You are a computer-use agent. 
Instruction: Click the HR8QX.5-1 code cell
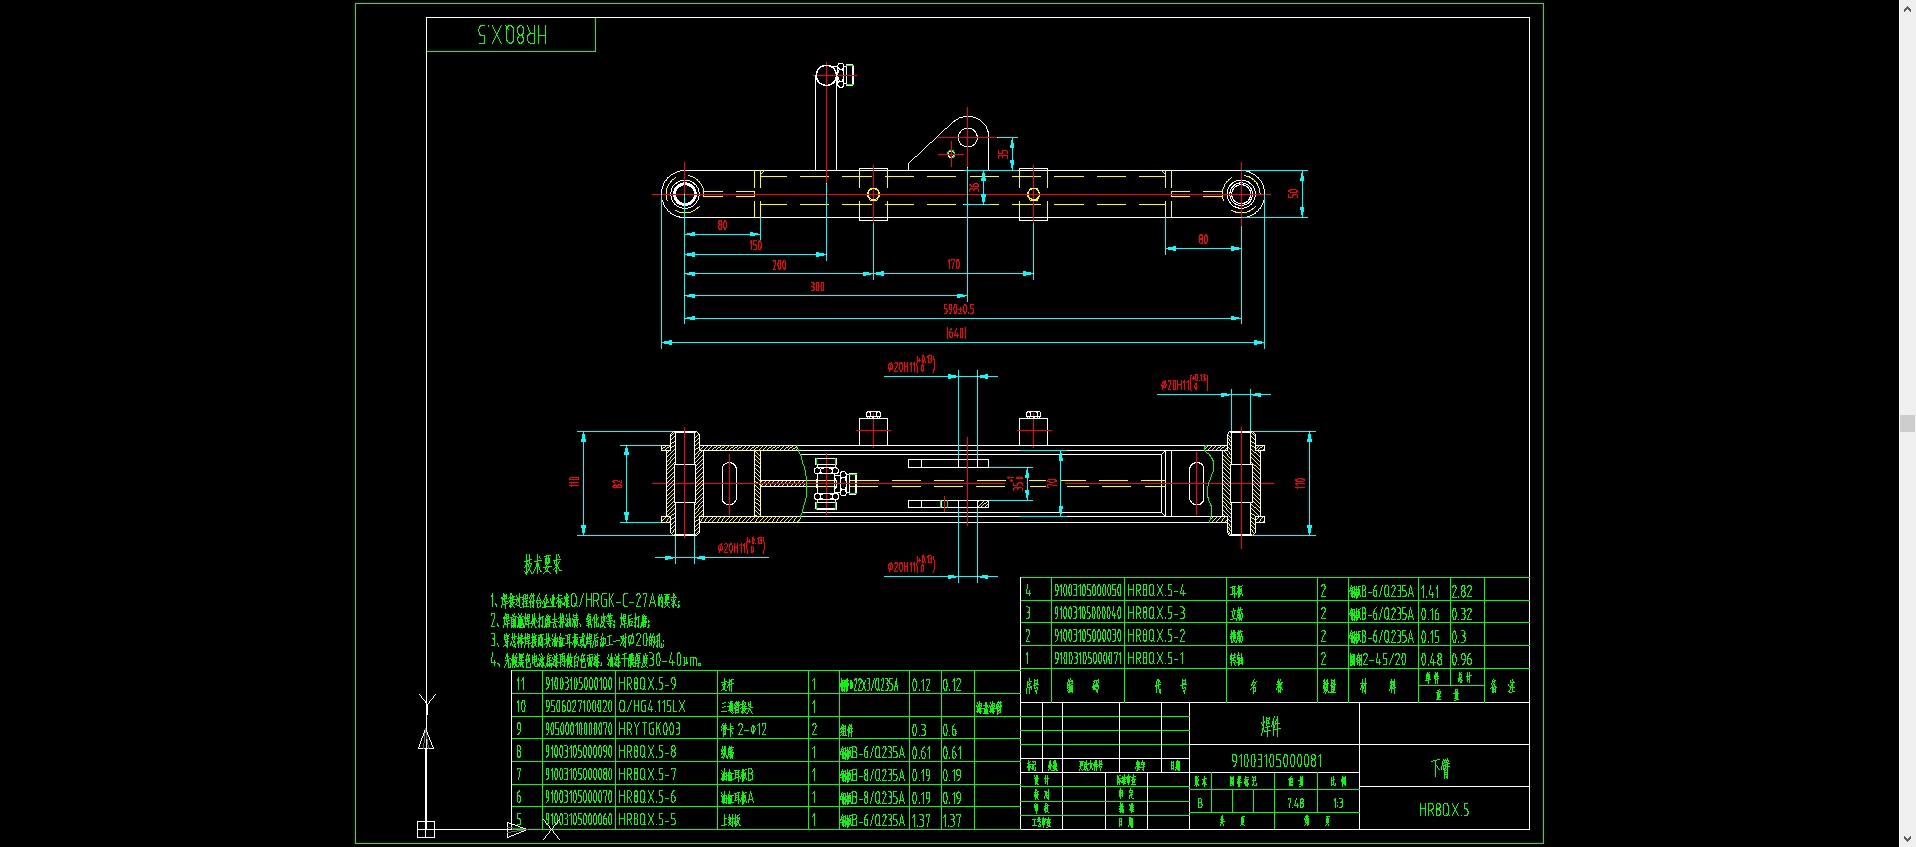pyautogui.click(x=1156, y=659)
